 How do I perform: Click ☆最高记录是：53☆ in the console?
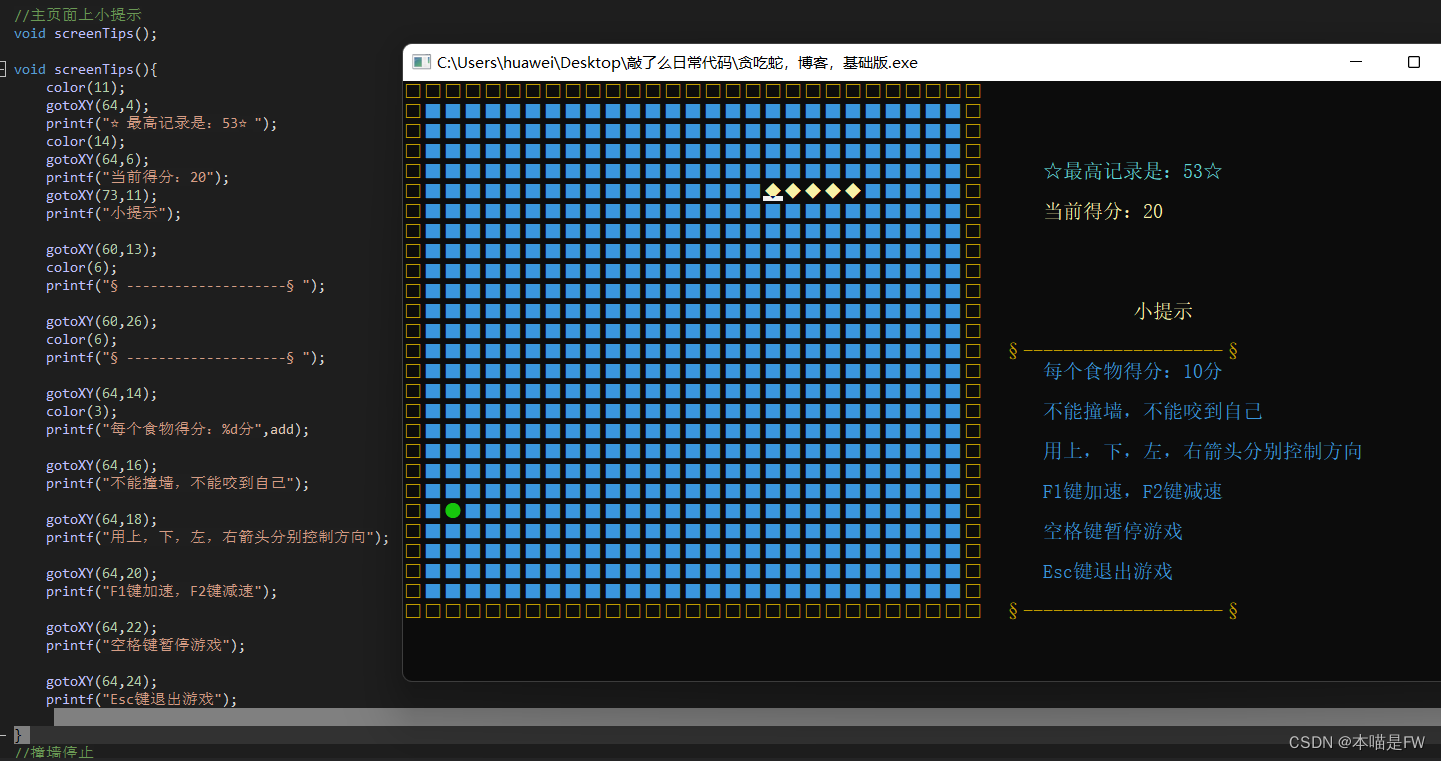click(1133, 171)
